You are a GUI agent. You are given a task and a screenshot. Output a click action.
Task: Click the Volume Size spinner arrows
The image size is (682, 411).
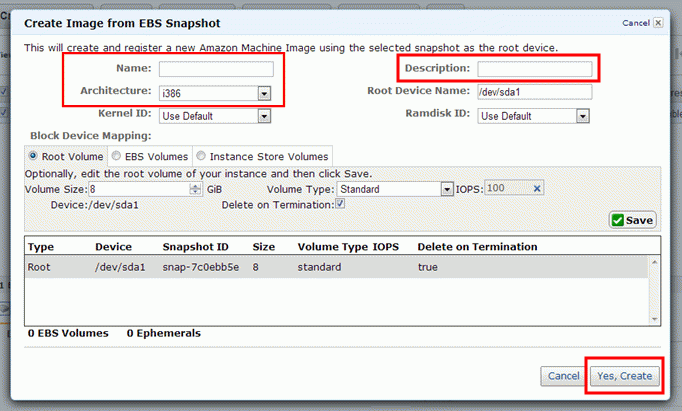pyautogui.click(x=195, y=189)
